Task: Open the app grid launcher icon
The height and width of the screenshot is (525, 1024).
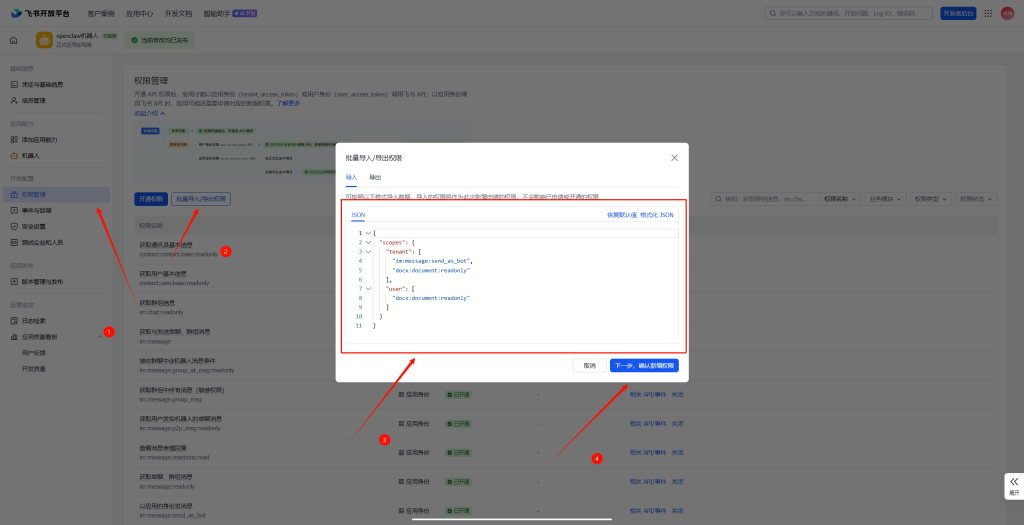Action: (x=988, y=13)
